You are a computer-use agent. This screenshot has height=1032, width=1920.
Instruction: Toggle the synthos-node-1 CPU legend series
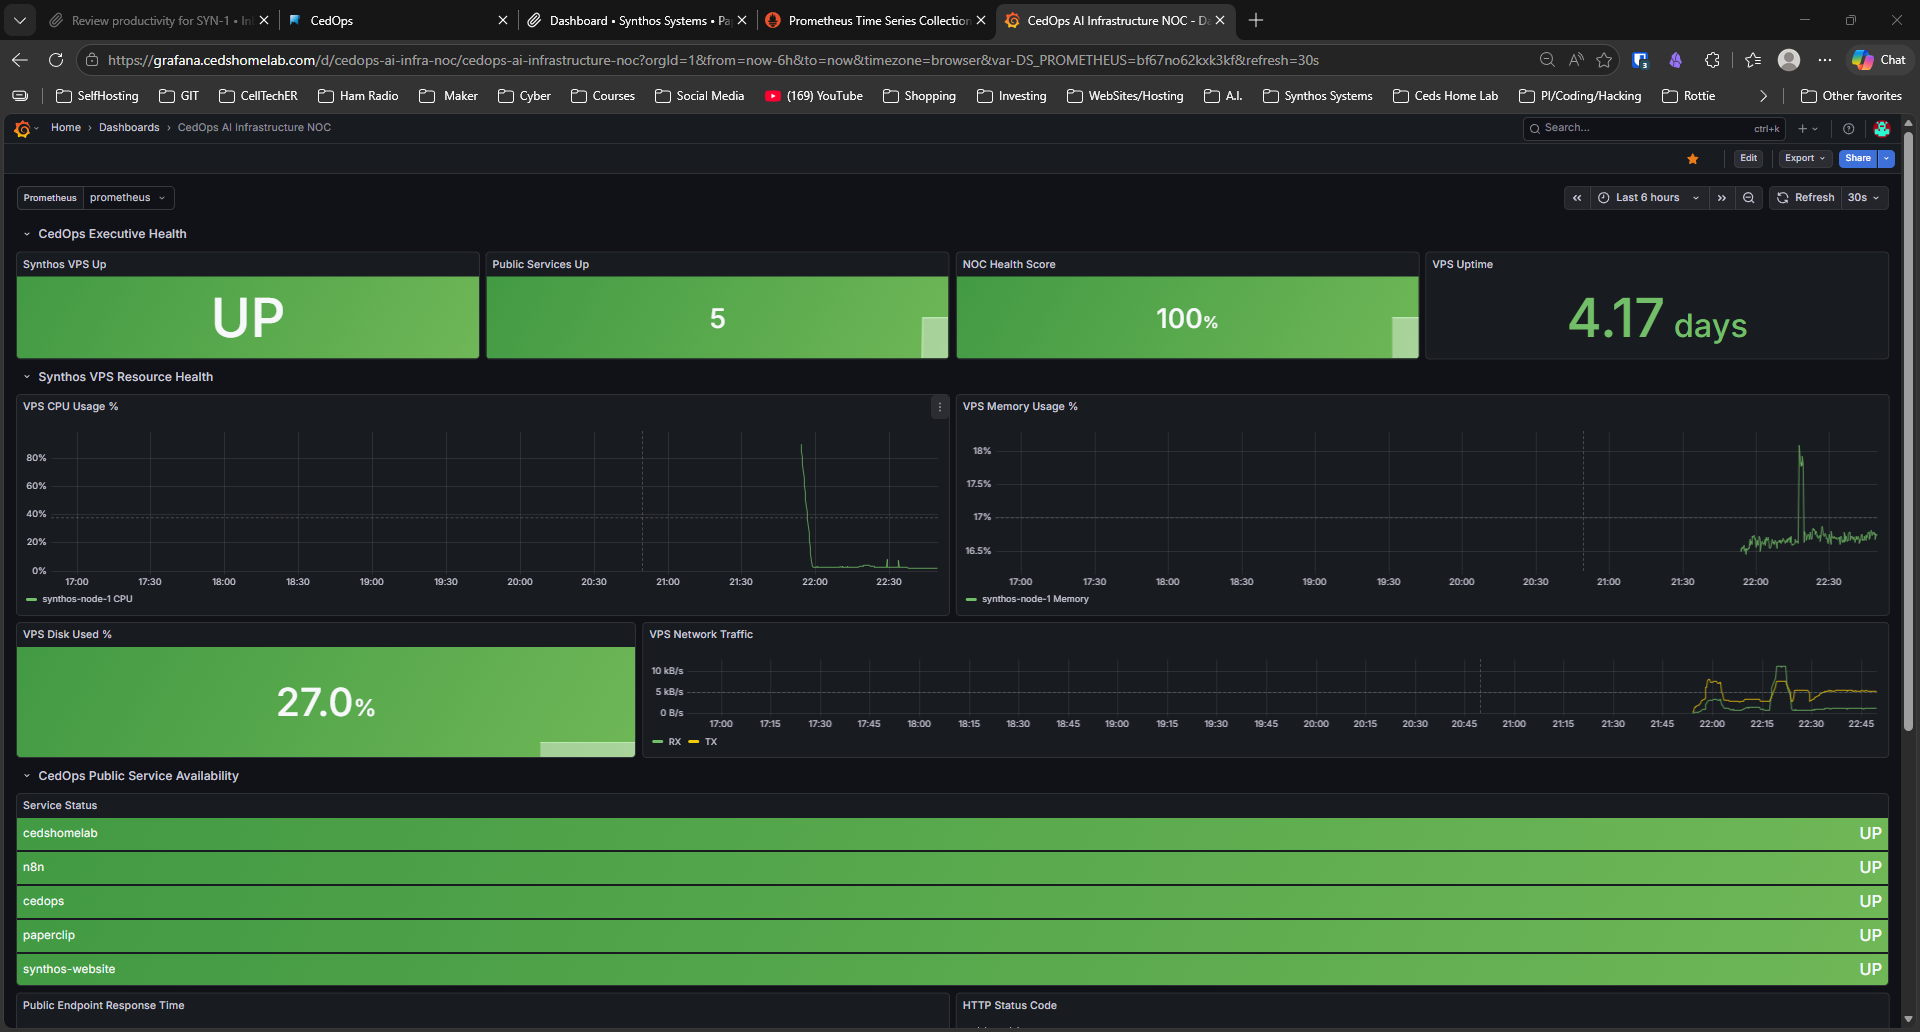(87, 599)
